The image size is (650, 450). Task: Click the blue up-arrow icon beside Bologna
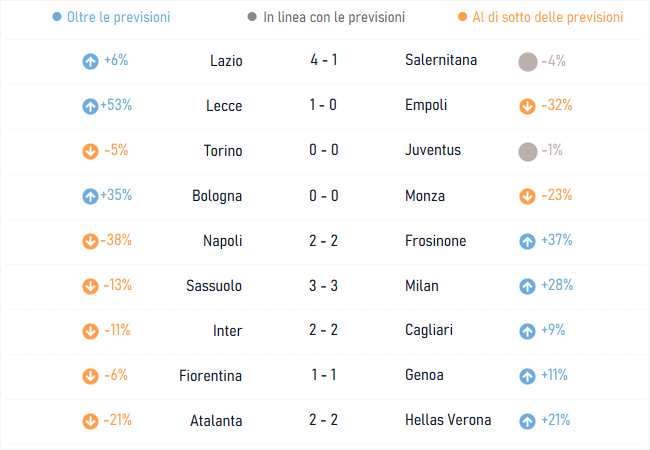click(90, 196)
